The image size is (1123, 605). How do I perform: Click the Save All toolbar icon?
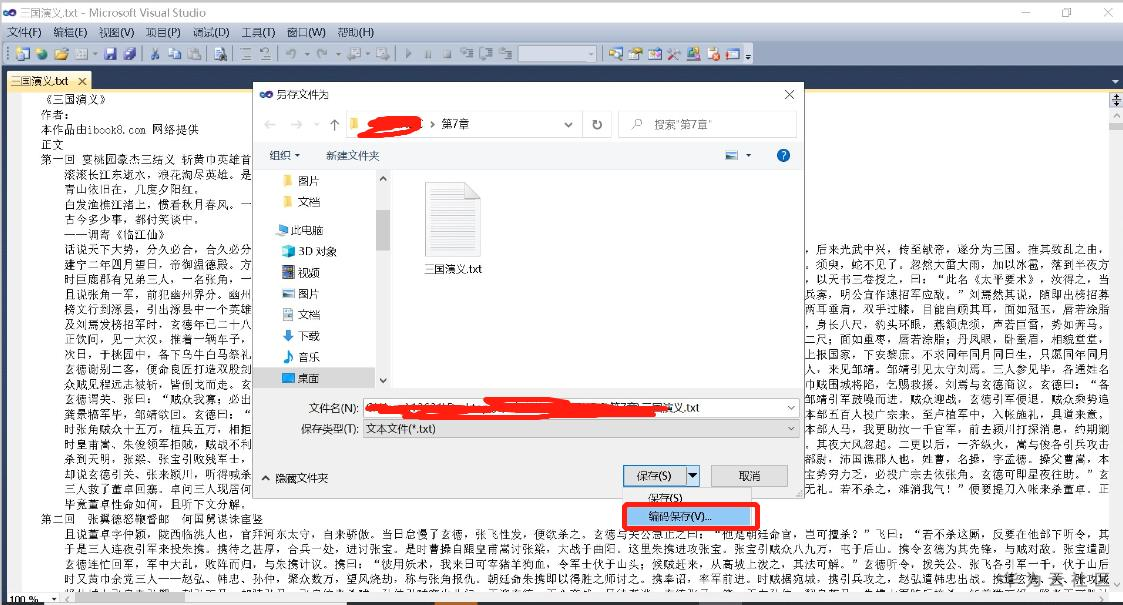click(x=130, y=54)
